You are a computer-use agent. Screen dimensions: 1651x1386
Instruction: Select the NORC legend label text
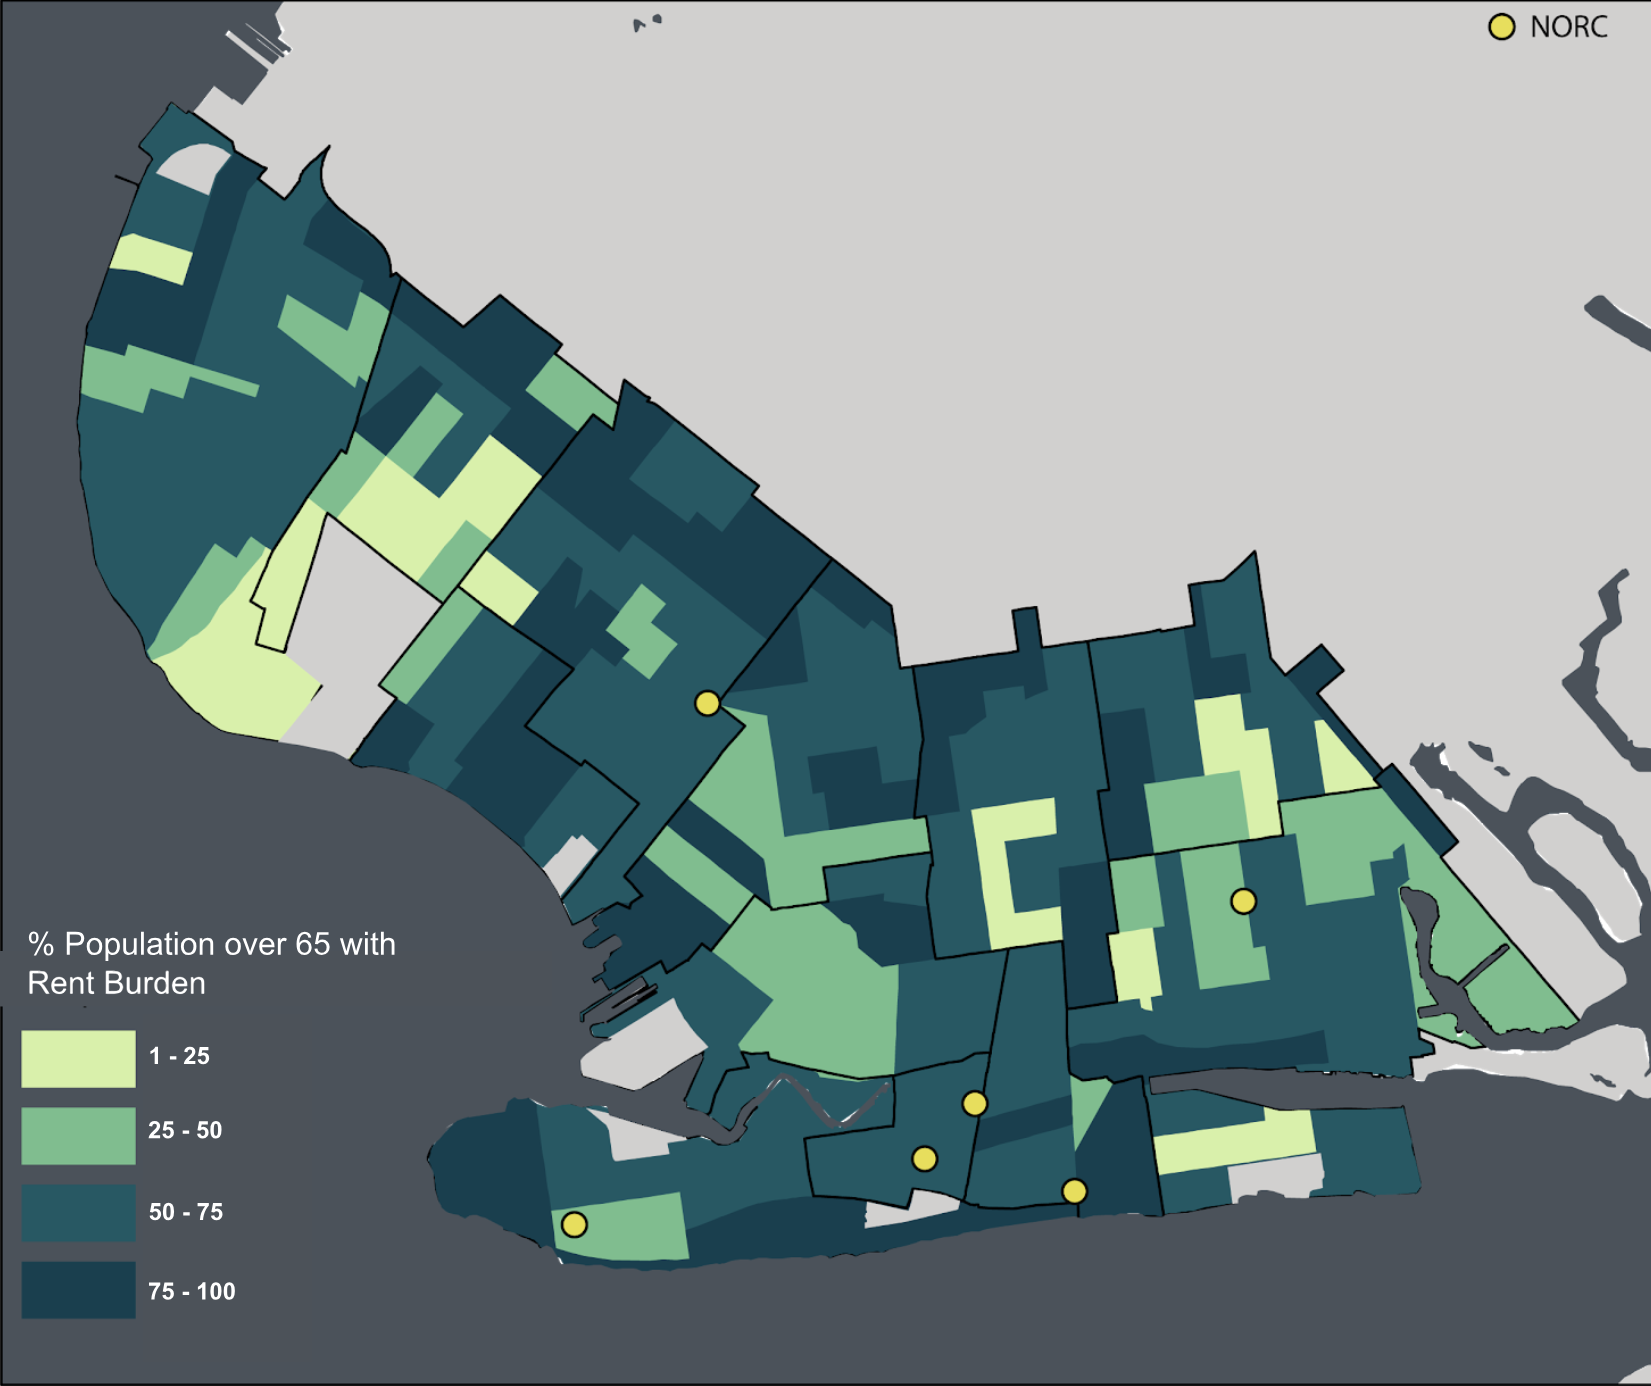coord(1568,27)
